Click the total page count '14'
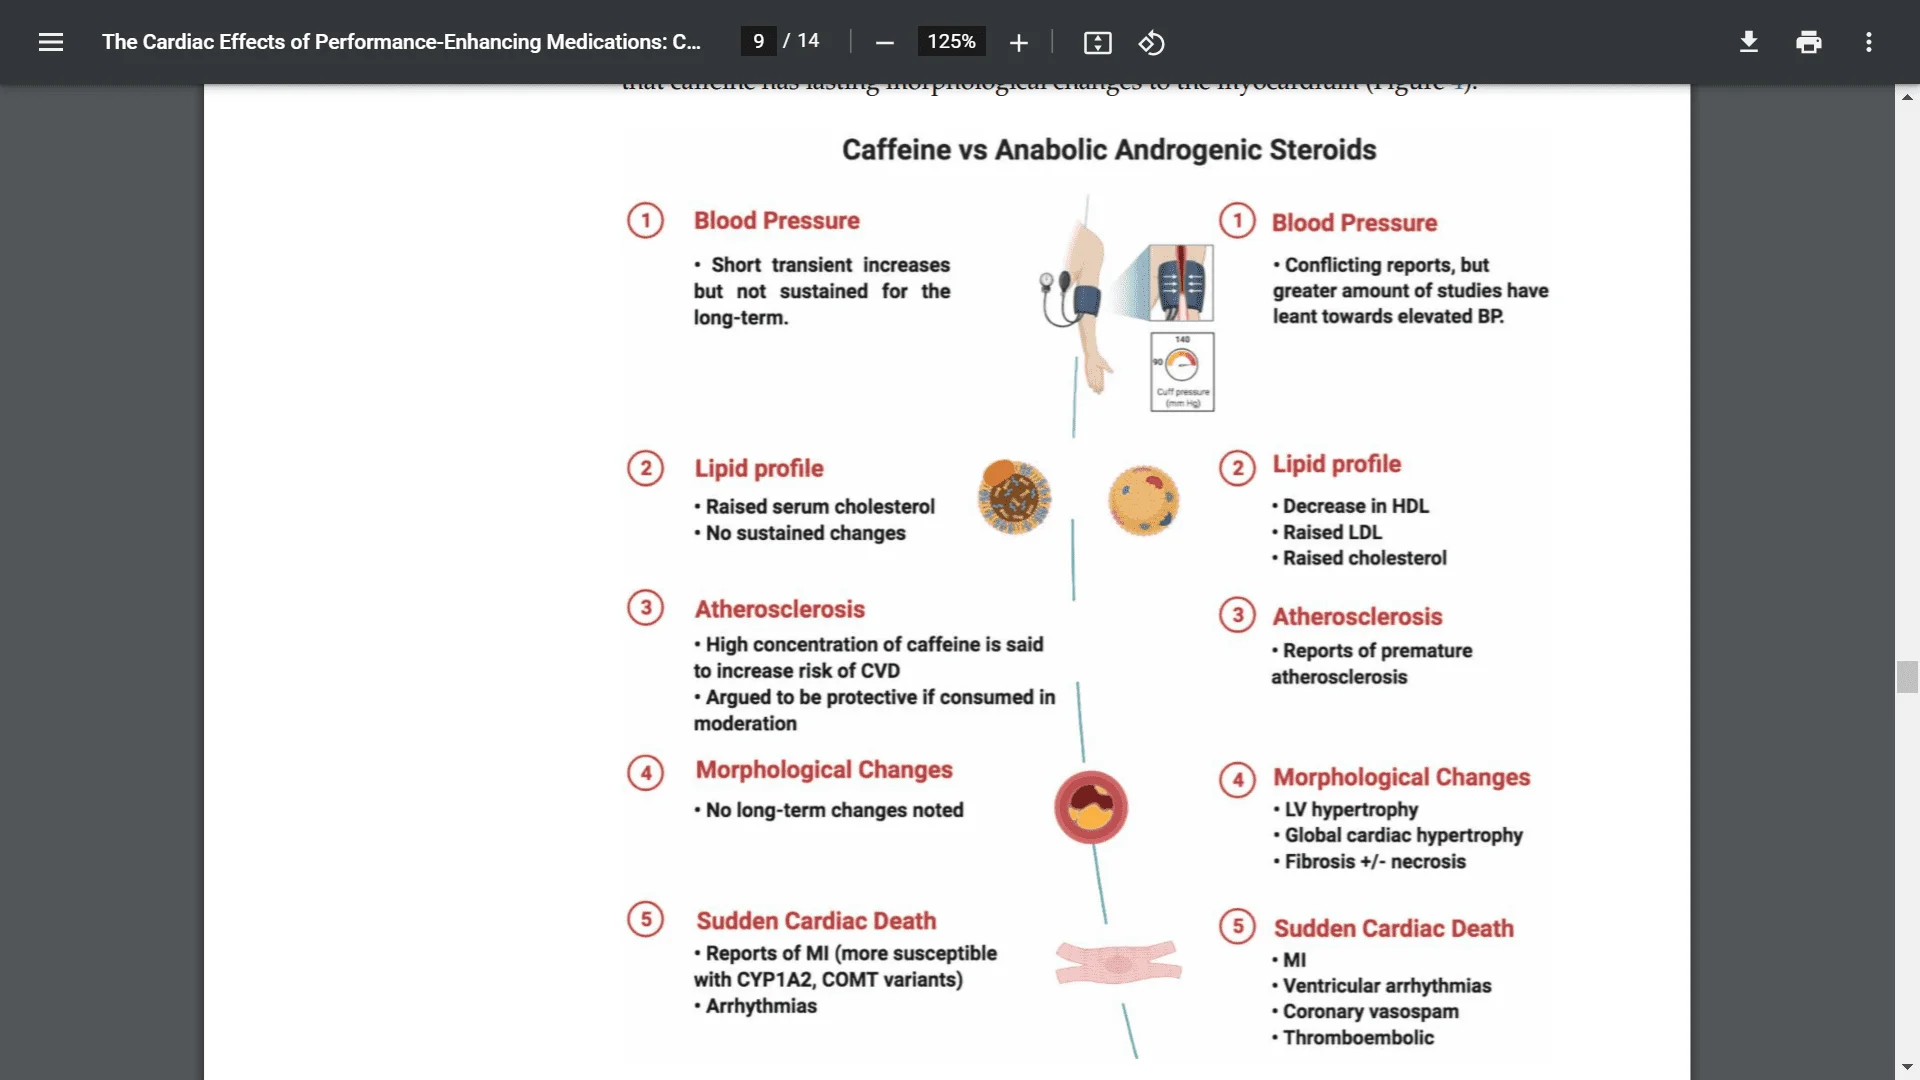The height and width of the screenshot is (1080, 1920). pos(808,41)
